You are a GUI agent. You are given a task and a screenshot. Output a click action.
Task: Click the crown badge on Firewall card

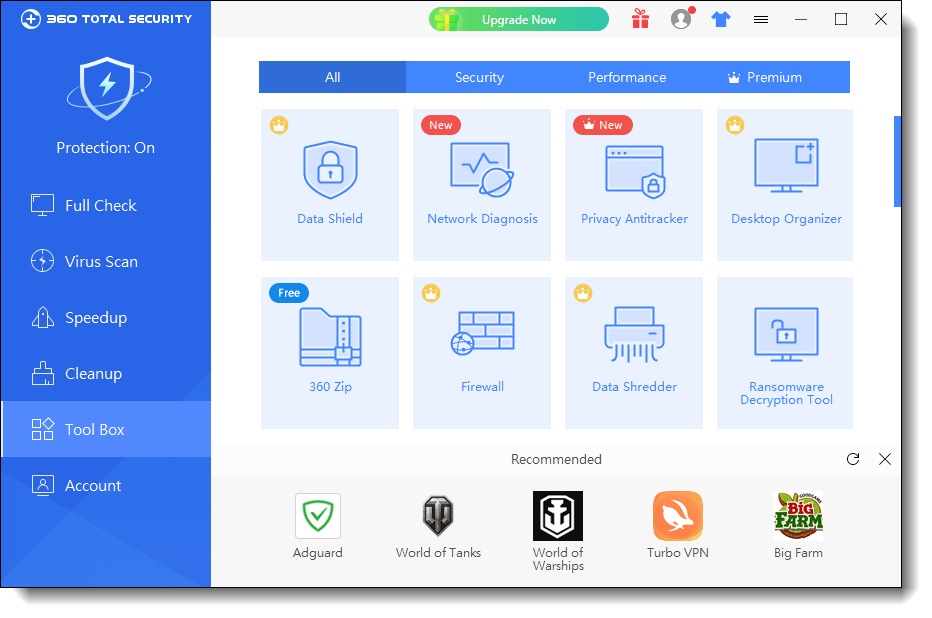point(431,293)
